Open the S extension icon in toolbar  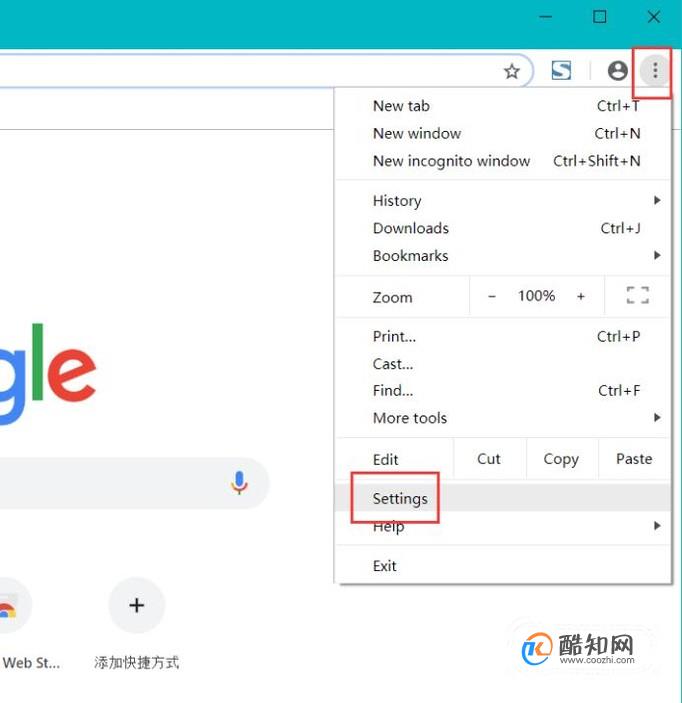coord(561,70)
